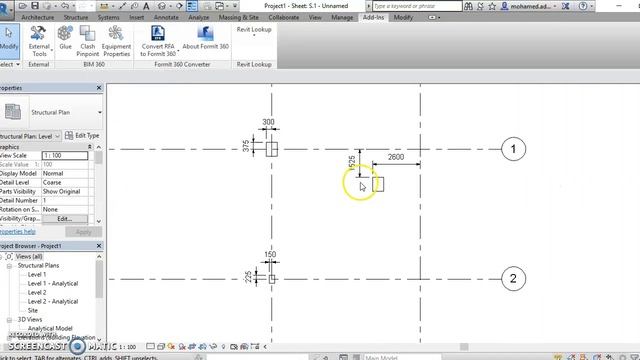Click the Undo arrow icon
The height and width of the screenshot is (360, 640).
point(65,6)
